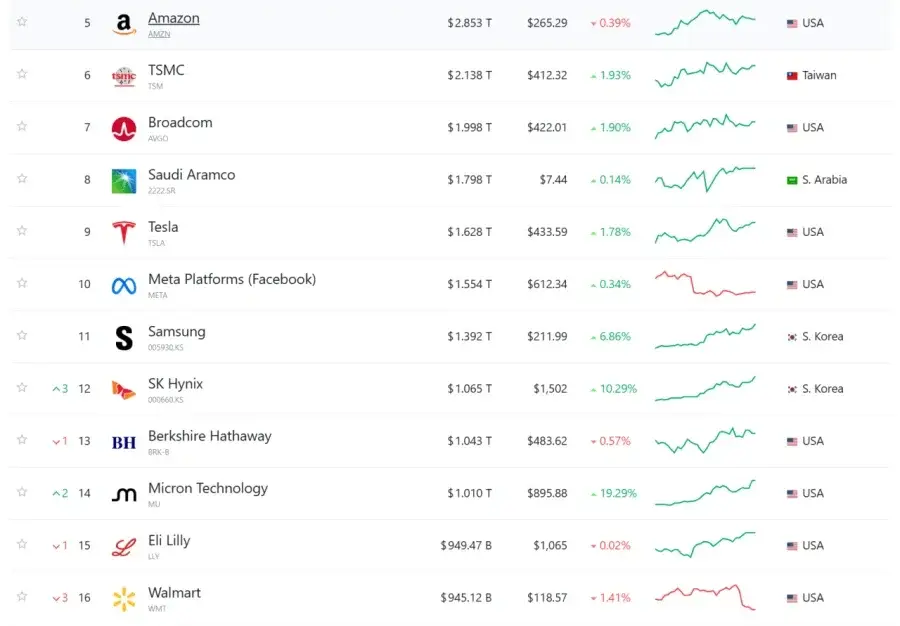Open the Amazon company link
900x626 pixels.
173,18
